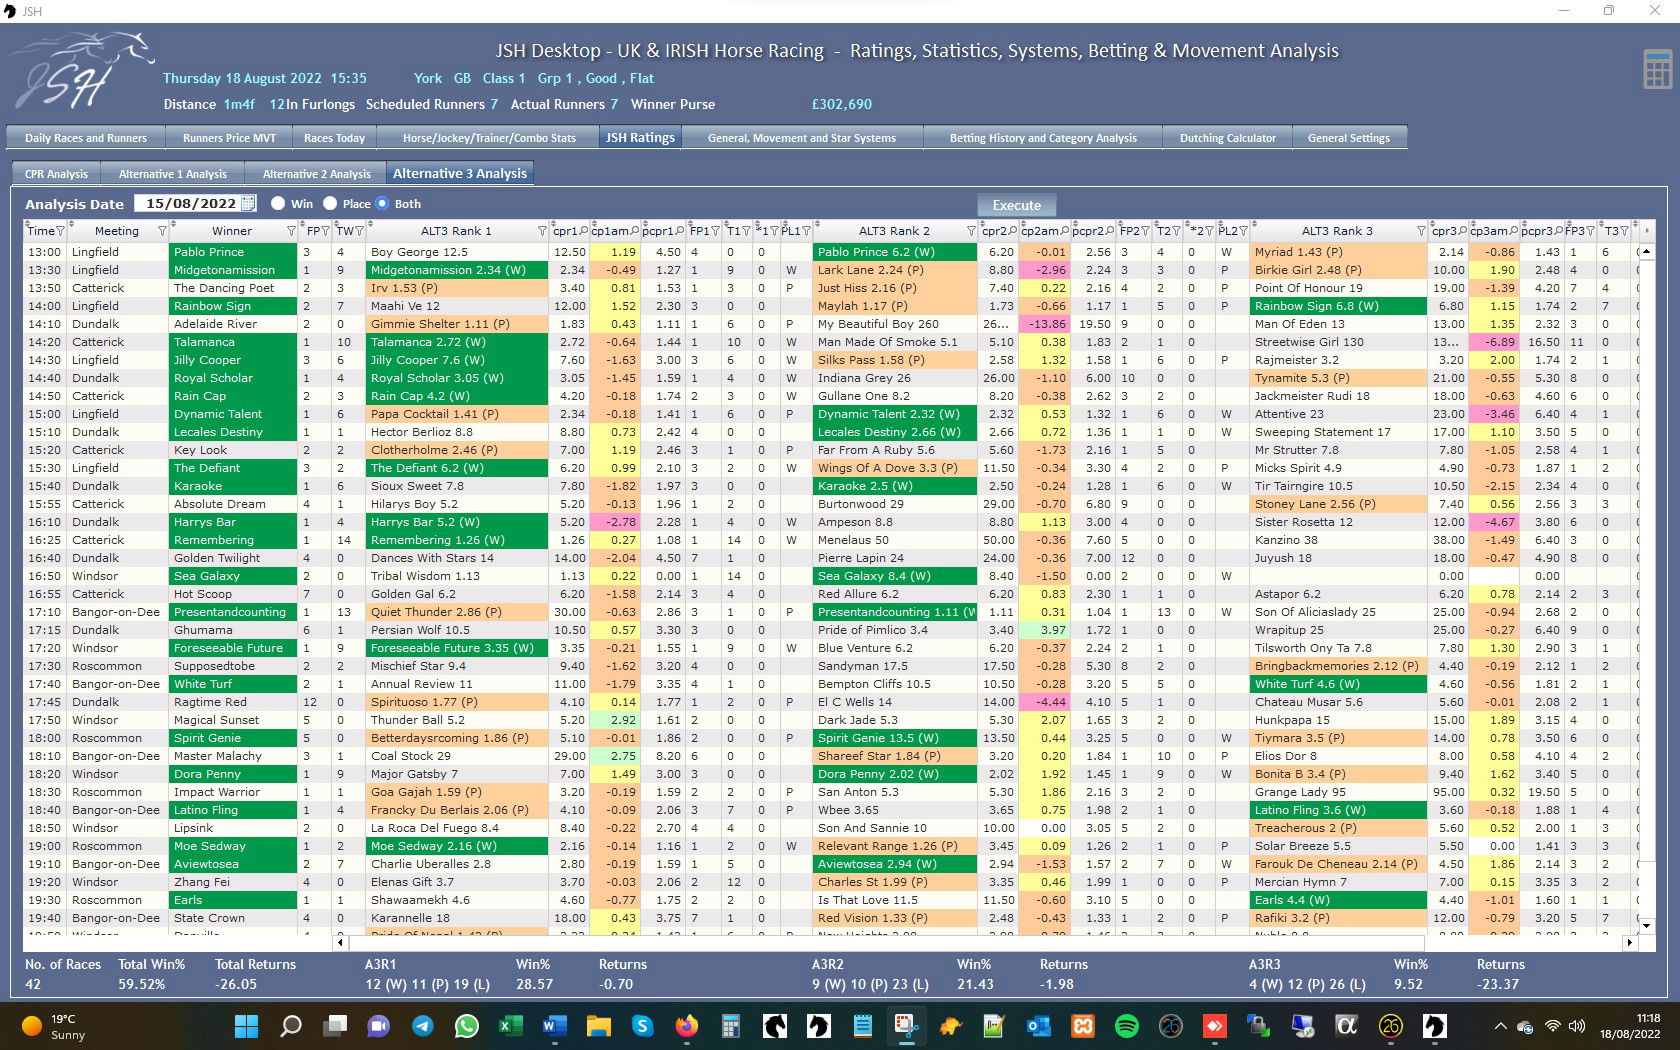Image resolution: width=1680 pixels, height=1050 pixels.
Task: Switch to the CPR Analysis sub-tab
Action: click(56, 174)
